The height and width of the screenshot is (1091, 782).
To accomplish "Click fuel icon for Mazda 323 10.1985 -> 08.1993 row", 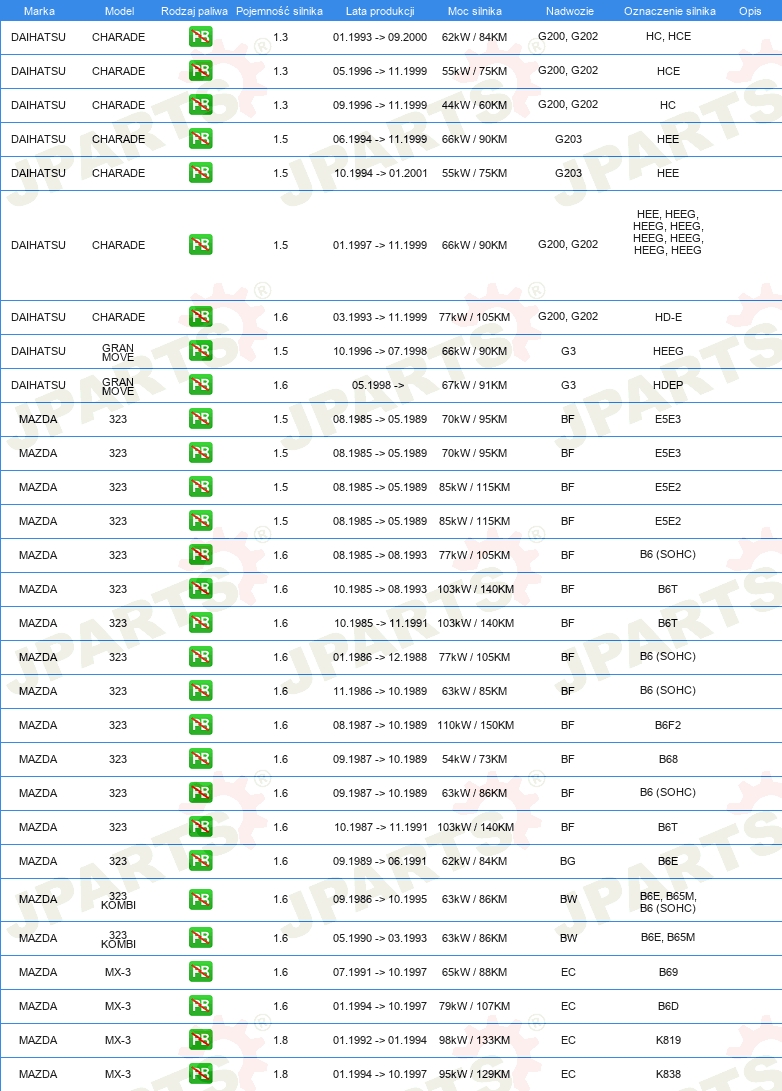I will [200, 589].
